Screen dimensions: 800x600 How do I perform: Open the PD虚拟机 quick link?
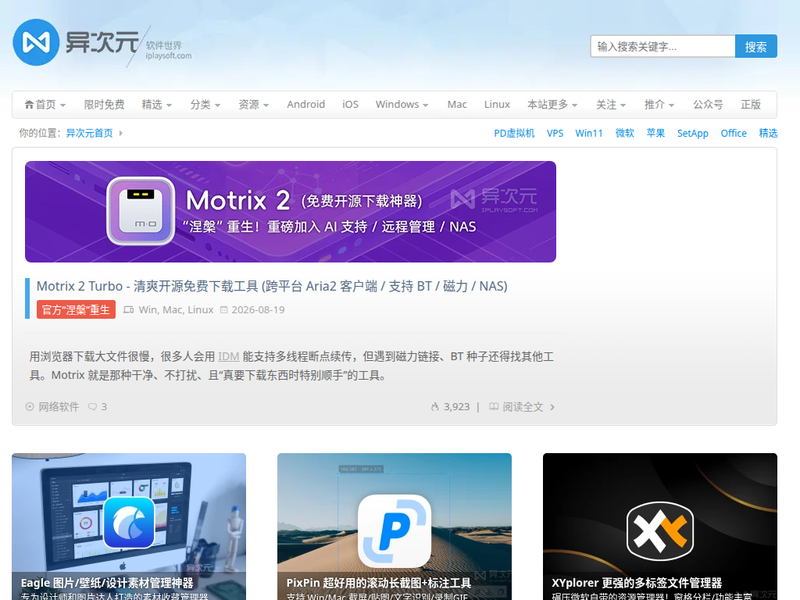coord(514,133)
